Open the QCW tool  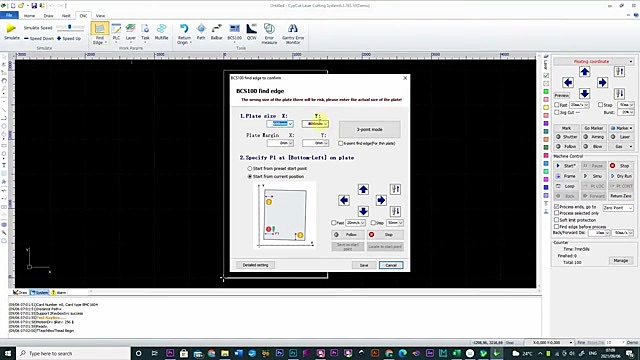pyautogui.click(x=252, y=32)
